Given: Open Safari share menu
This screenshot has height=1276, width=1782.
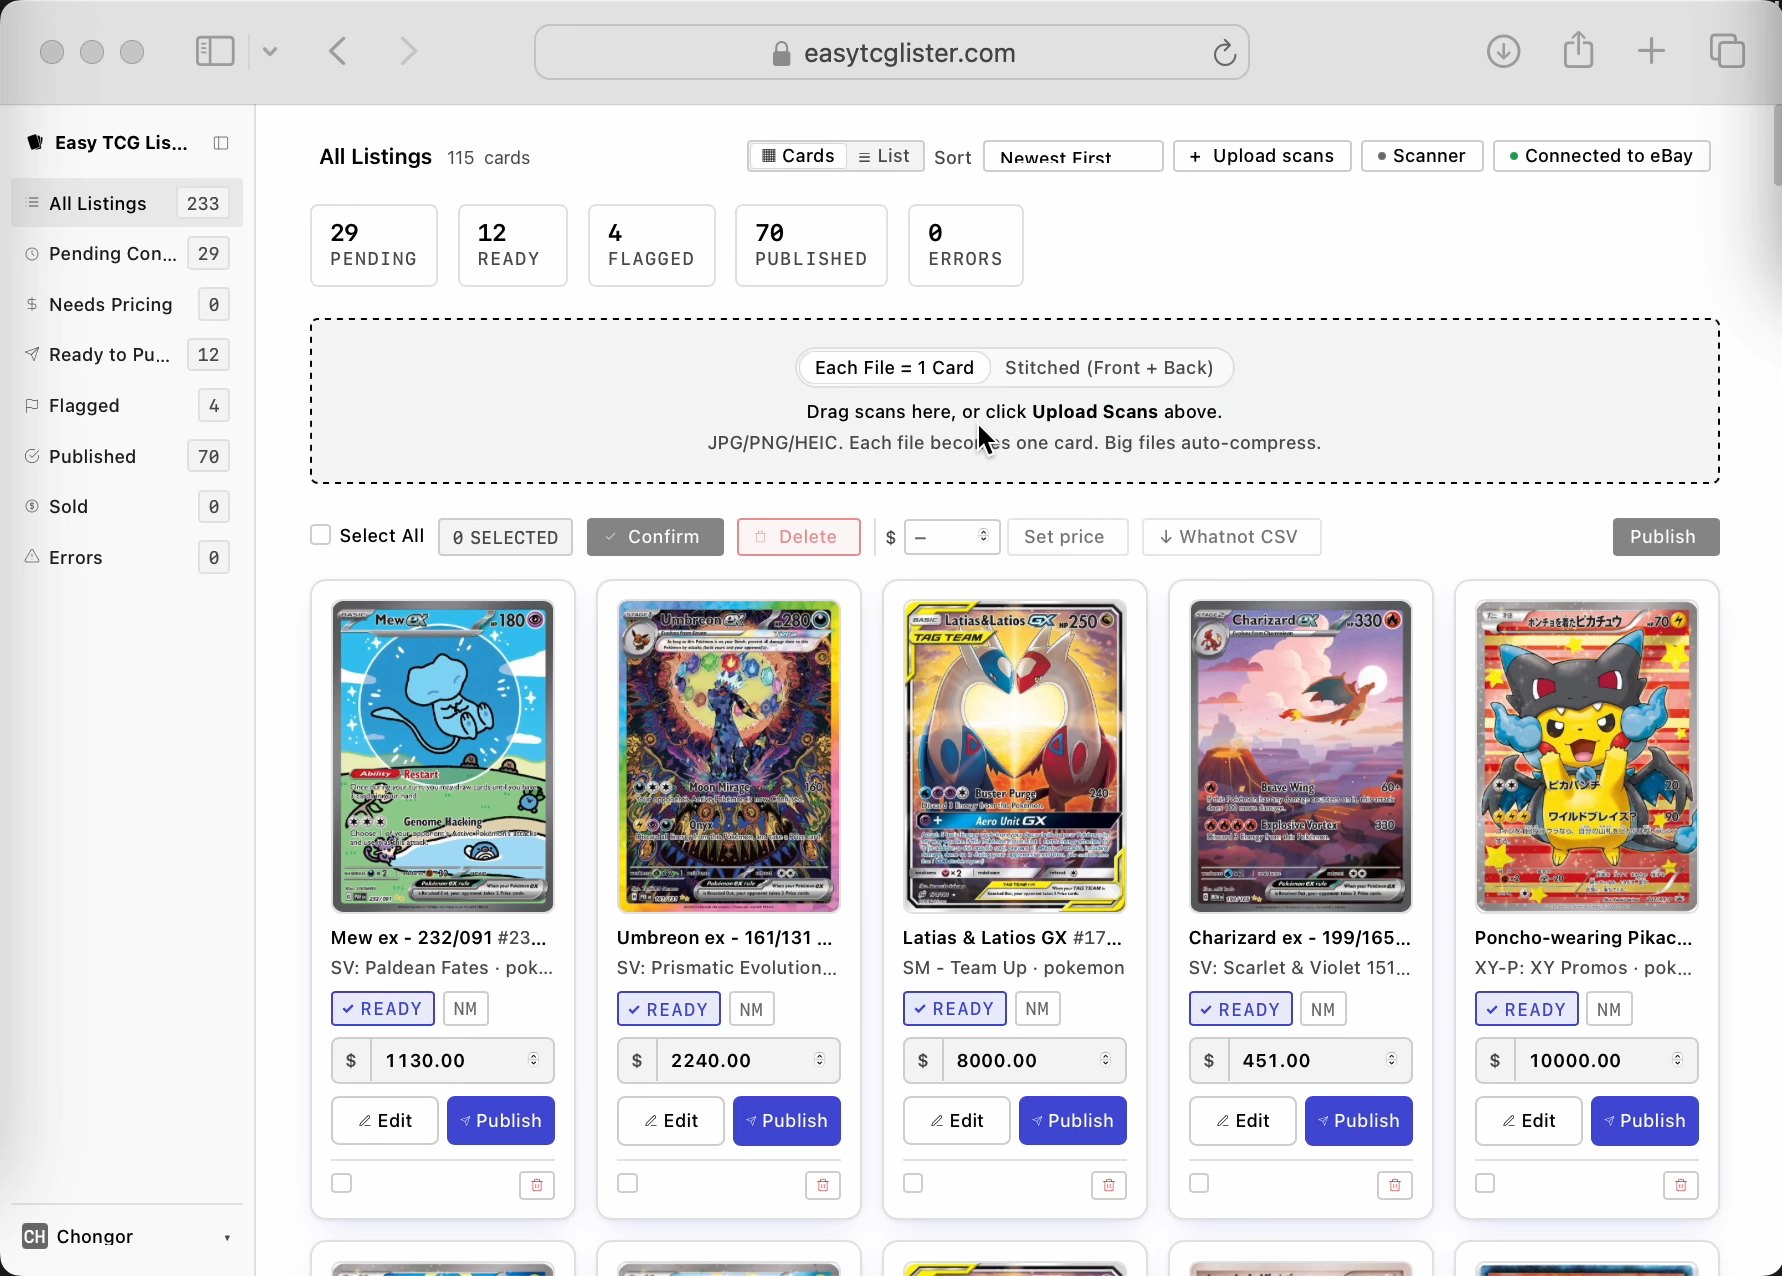Looking at the screenshot, I should point(1578,50).
